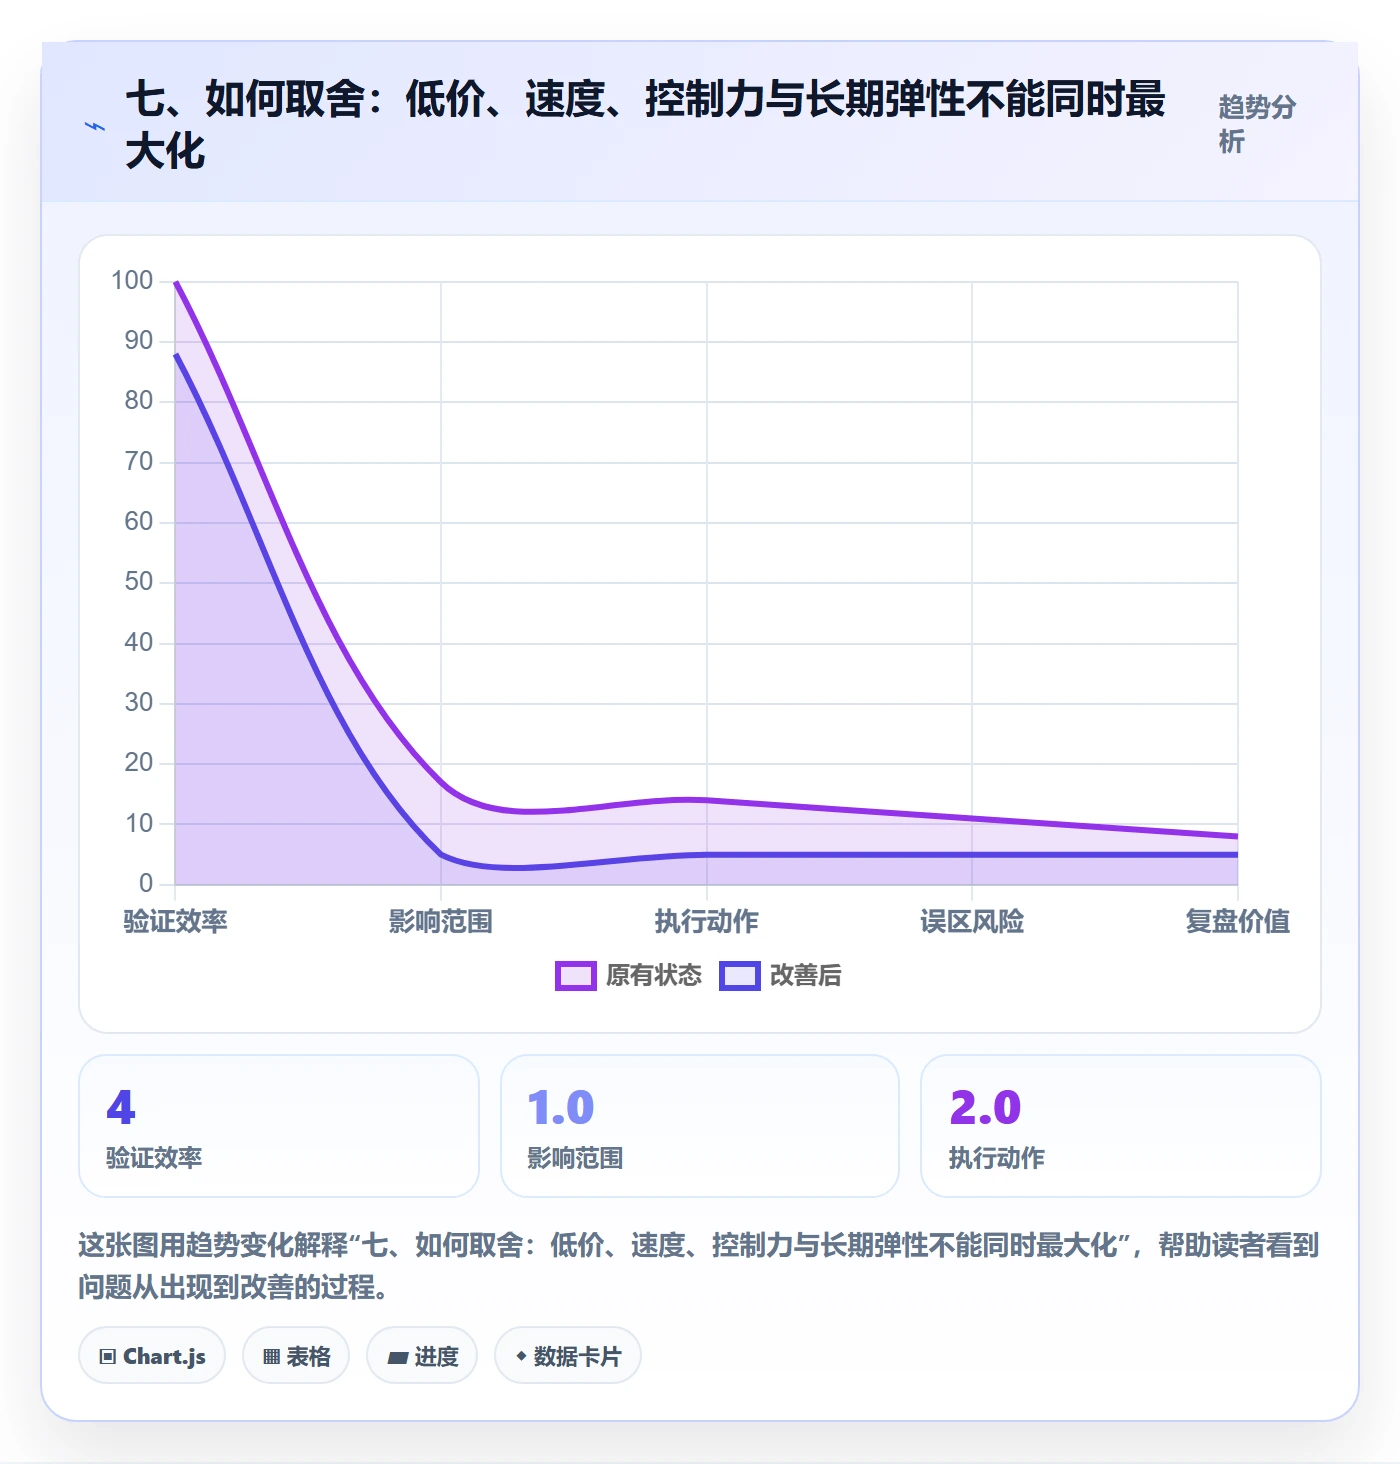The image size is (1400, 1464).
Task: Click the heading 七、如何取舍
Action: tap(646, 125)
